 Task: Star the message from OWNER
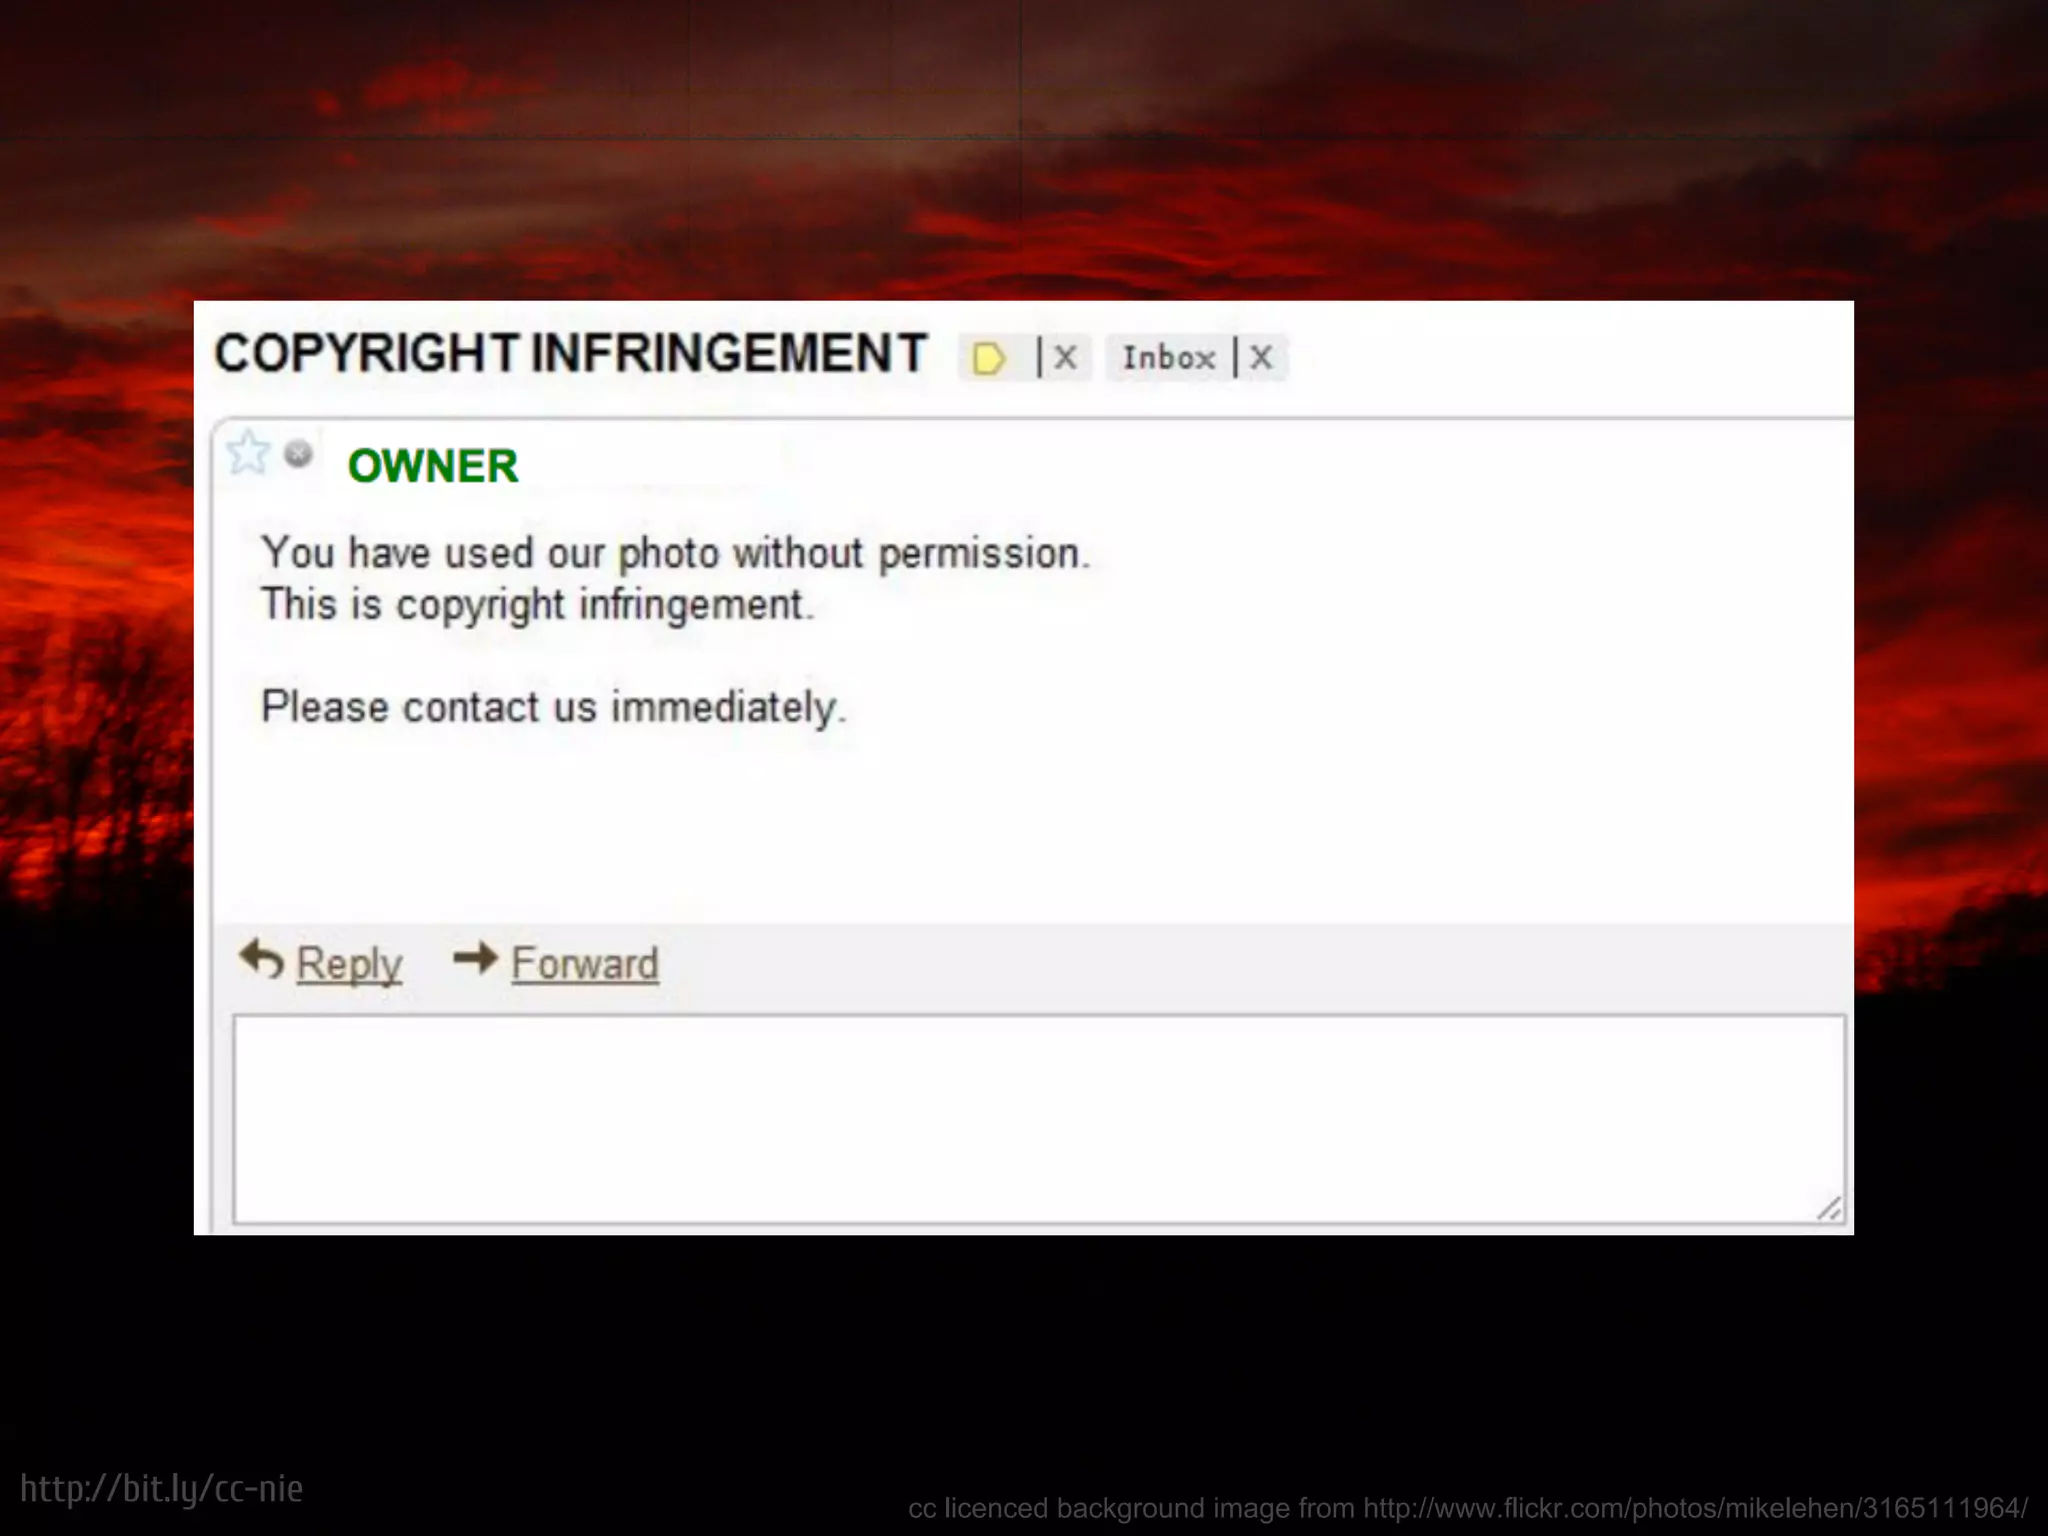click(x=247, y=453)
